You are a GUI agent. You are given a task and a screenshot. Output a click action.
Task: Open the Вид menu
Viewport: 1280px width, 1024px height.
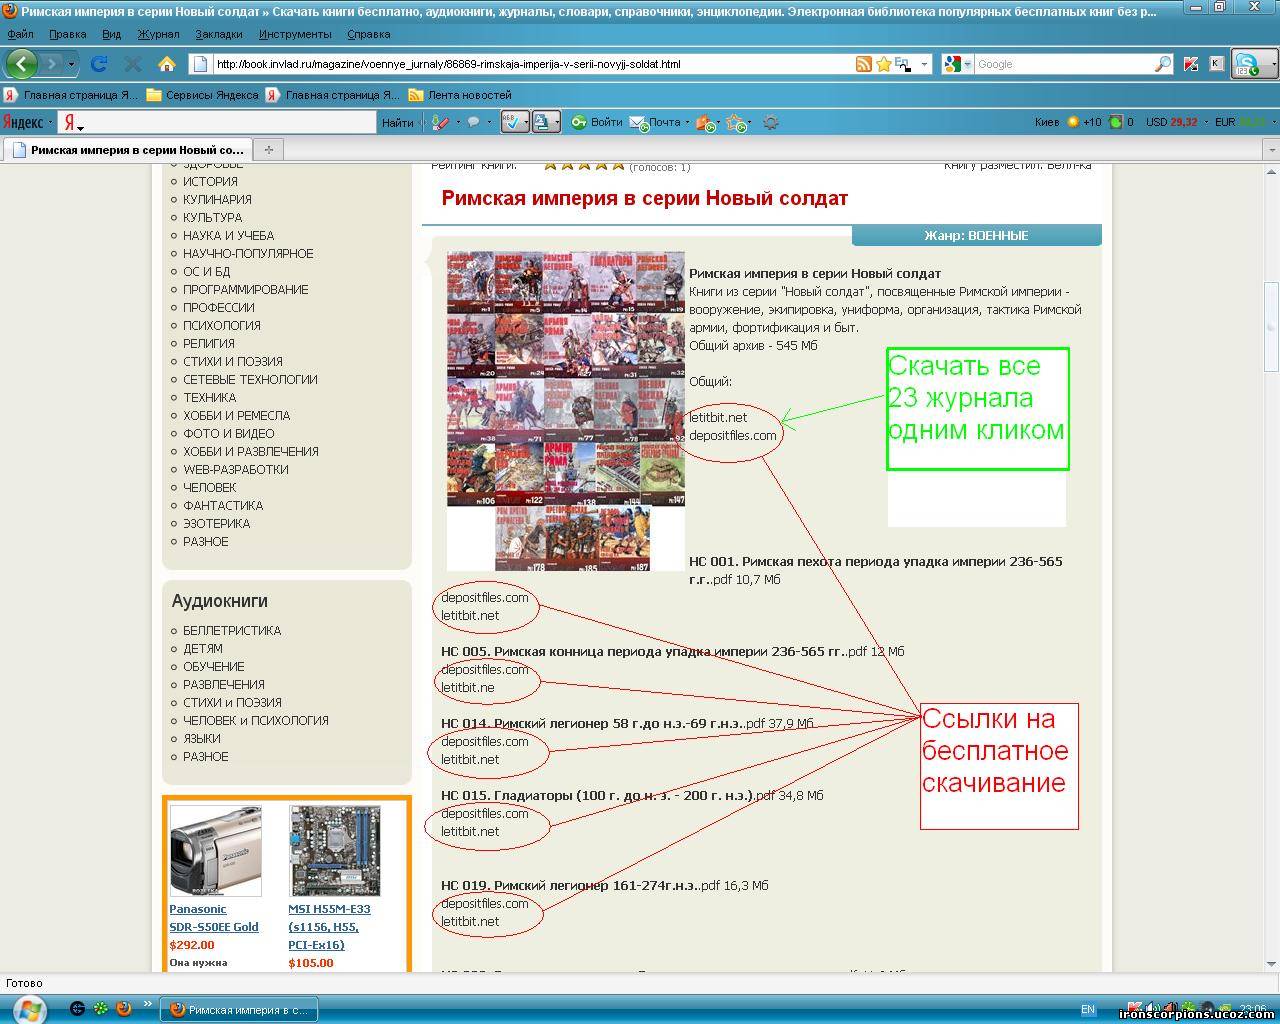click(x=112, y=34)
